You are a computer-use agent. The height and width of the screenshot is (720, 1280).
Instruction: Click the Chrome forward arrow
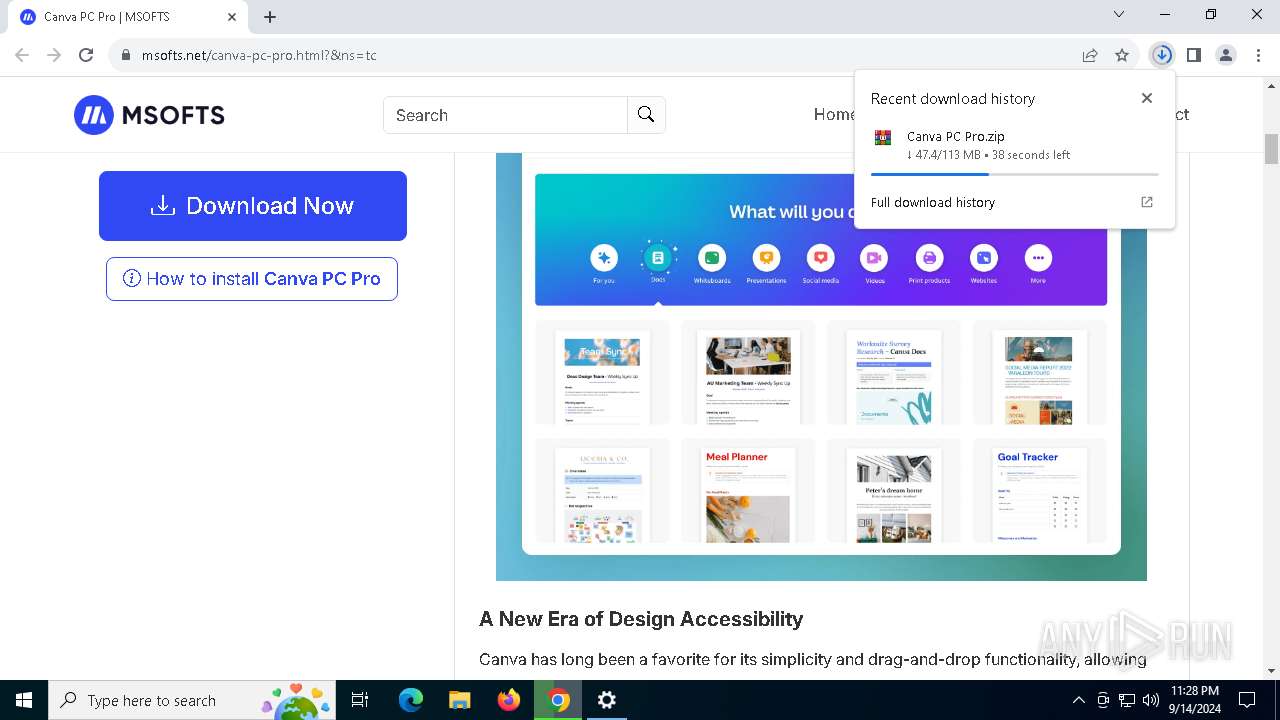pos(54,55)
